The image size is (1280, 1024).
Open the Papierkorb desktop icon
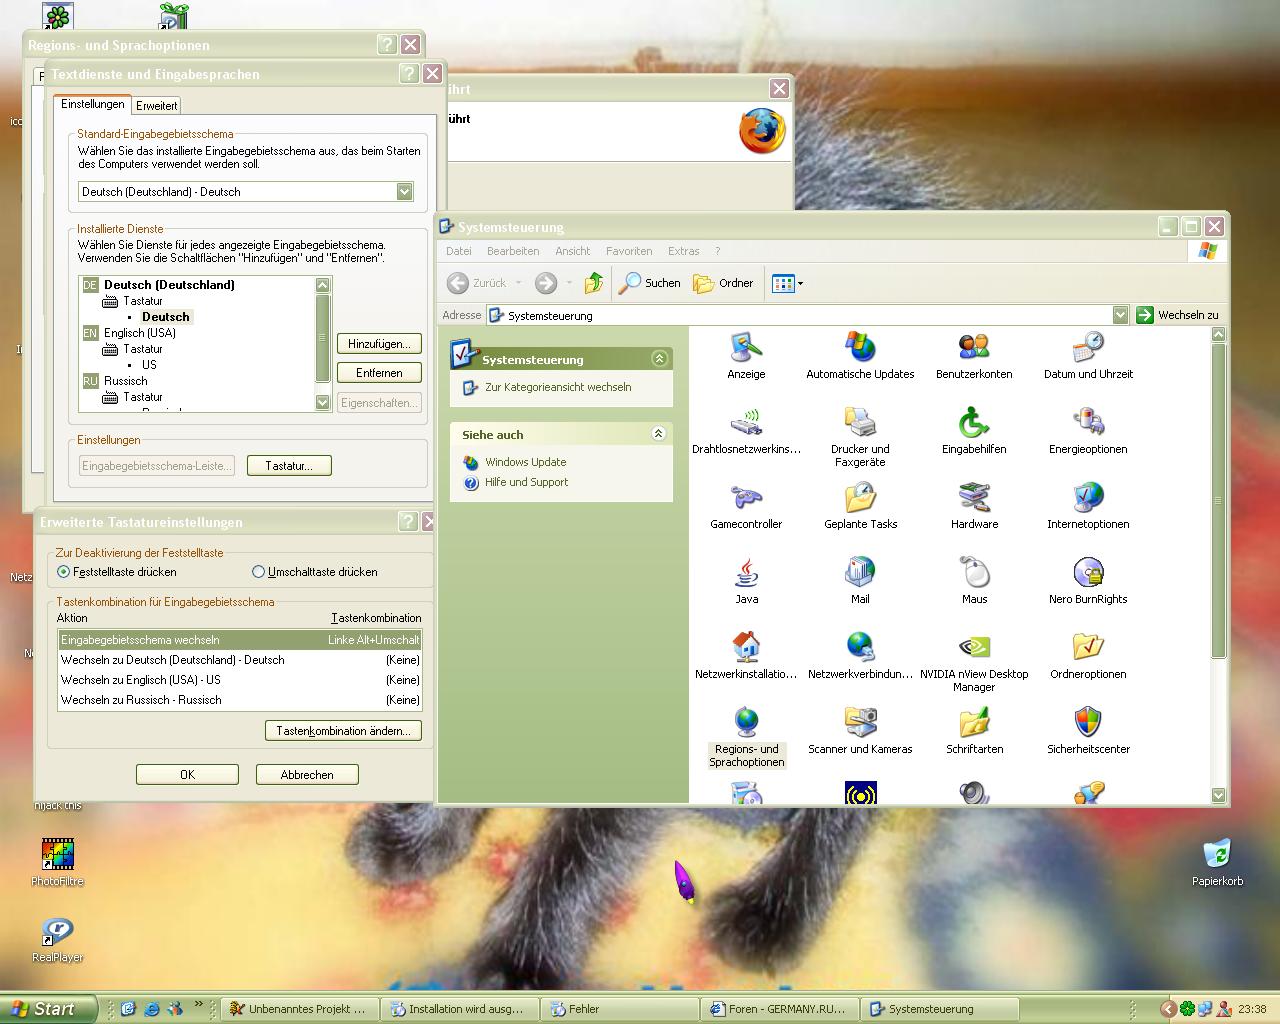[x=1217, y=856]
